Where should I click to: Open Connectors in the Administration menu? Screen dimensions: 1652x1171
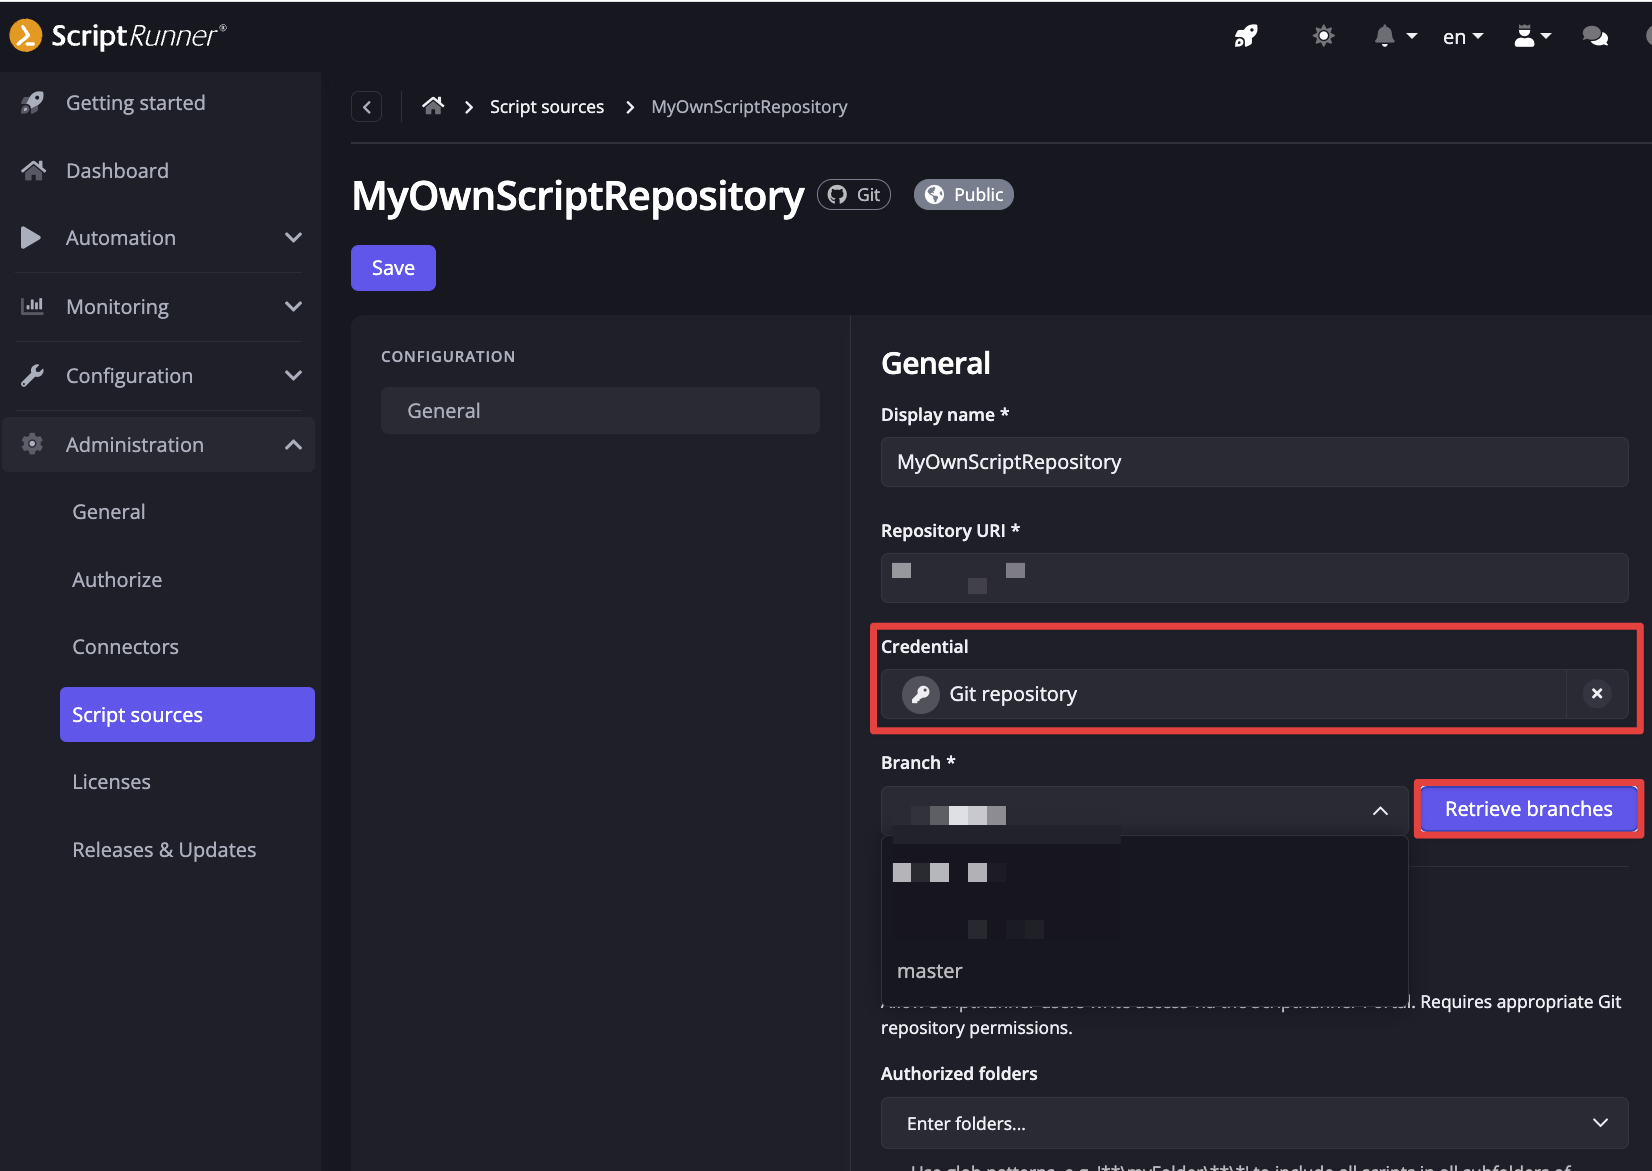(x=125, y=647)
